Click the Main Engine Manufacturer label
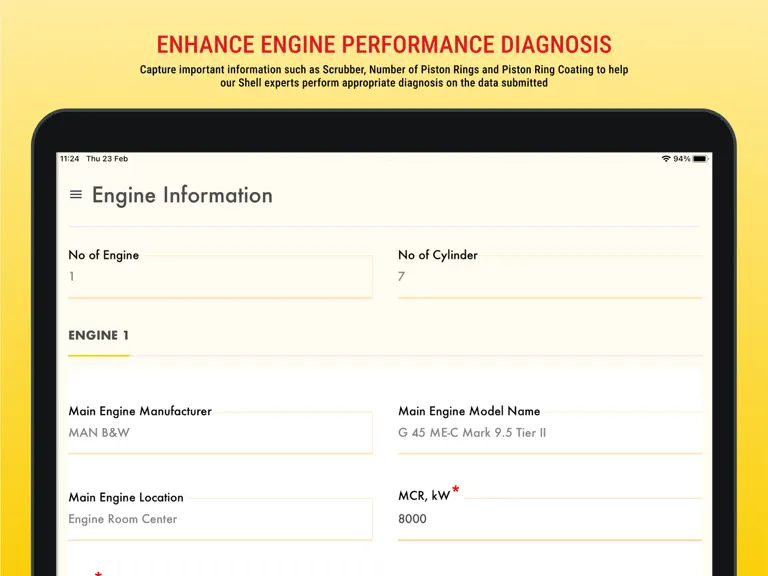 pos(140,411)
